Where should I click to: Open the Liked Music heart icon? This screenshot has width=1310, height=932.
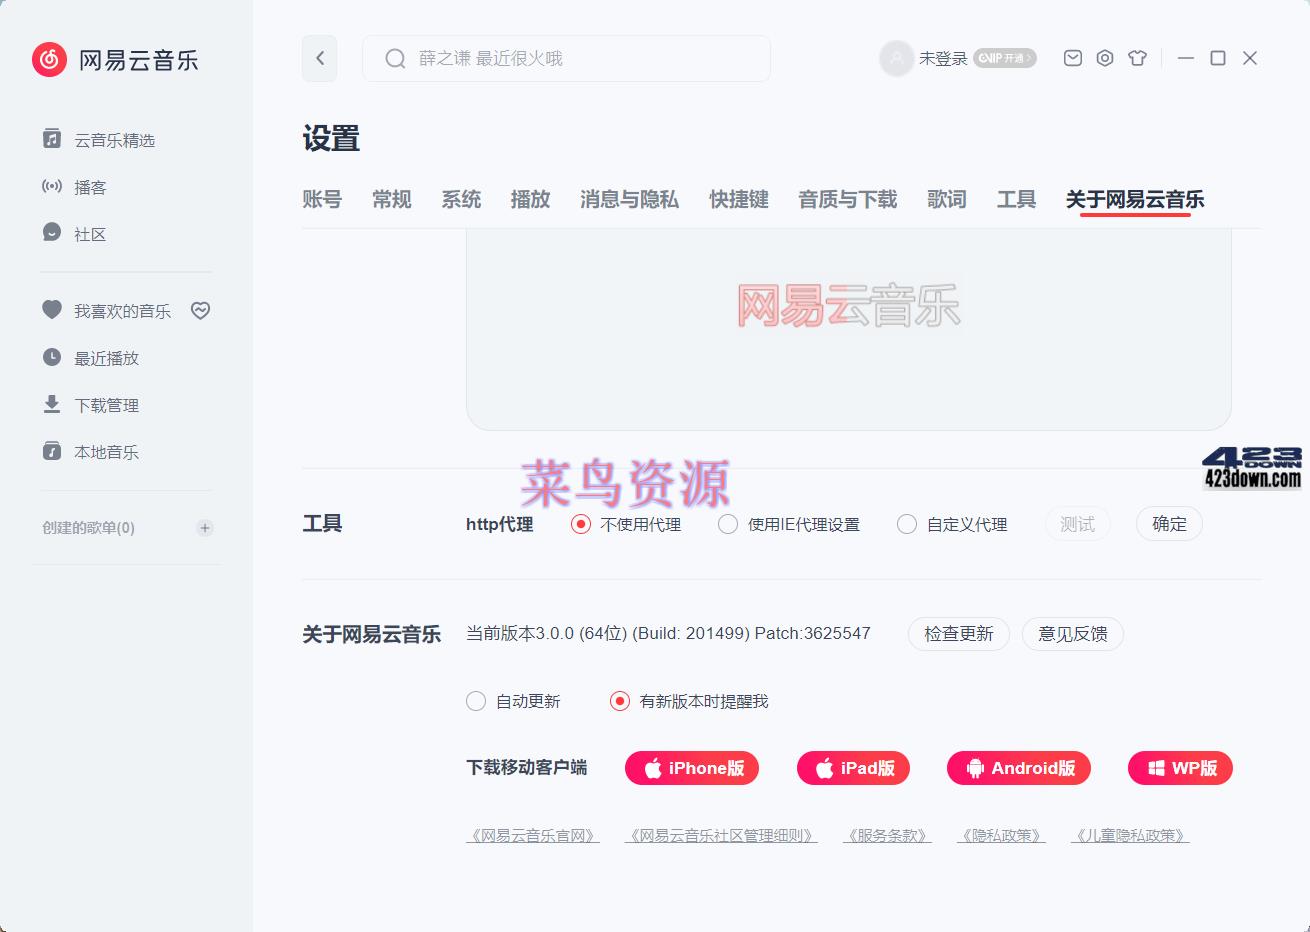pos(200,310)
